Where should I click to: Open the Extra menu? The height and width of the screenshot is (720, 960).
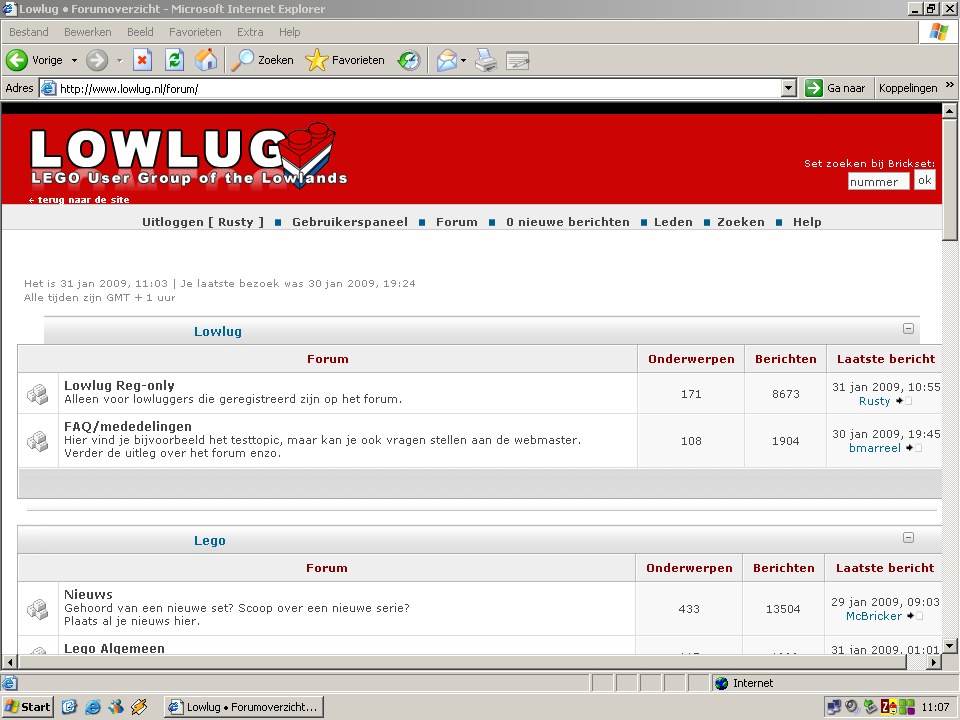coord(250,32)
